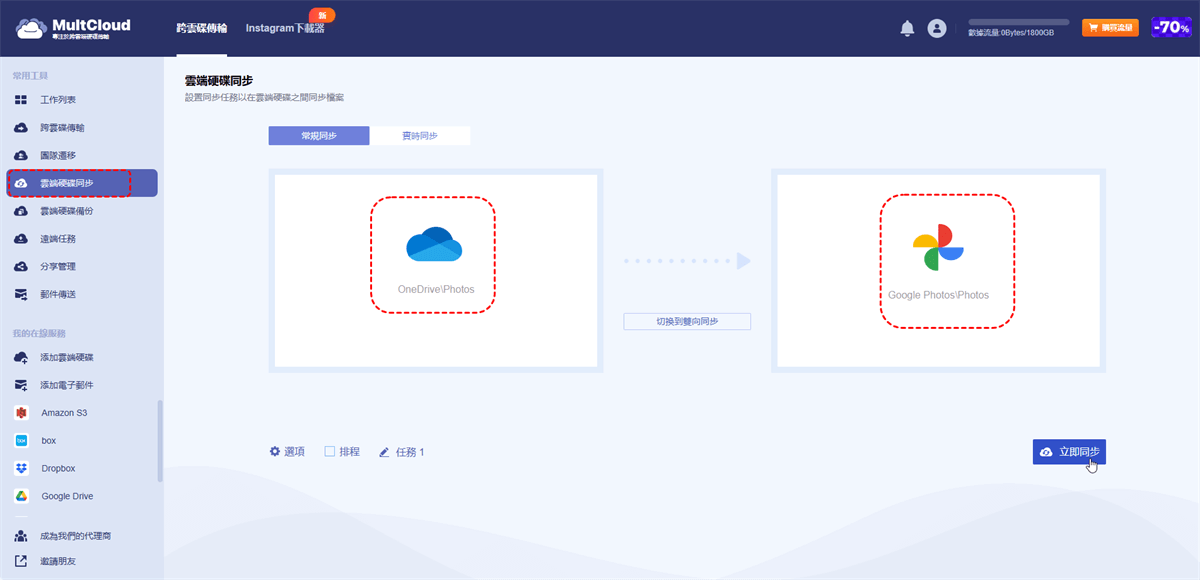Select the 常規同步 tab

click(319, 136)
